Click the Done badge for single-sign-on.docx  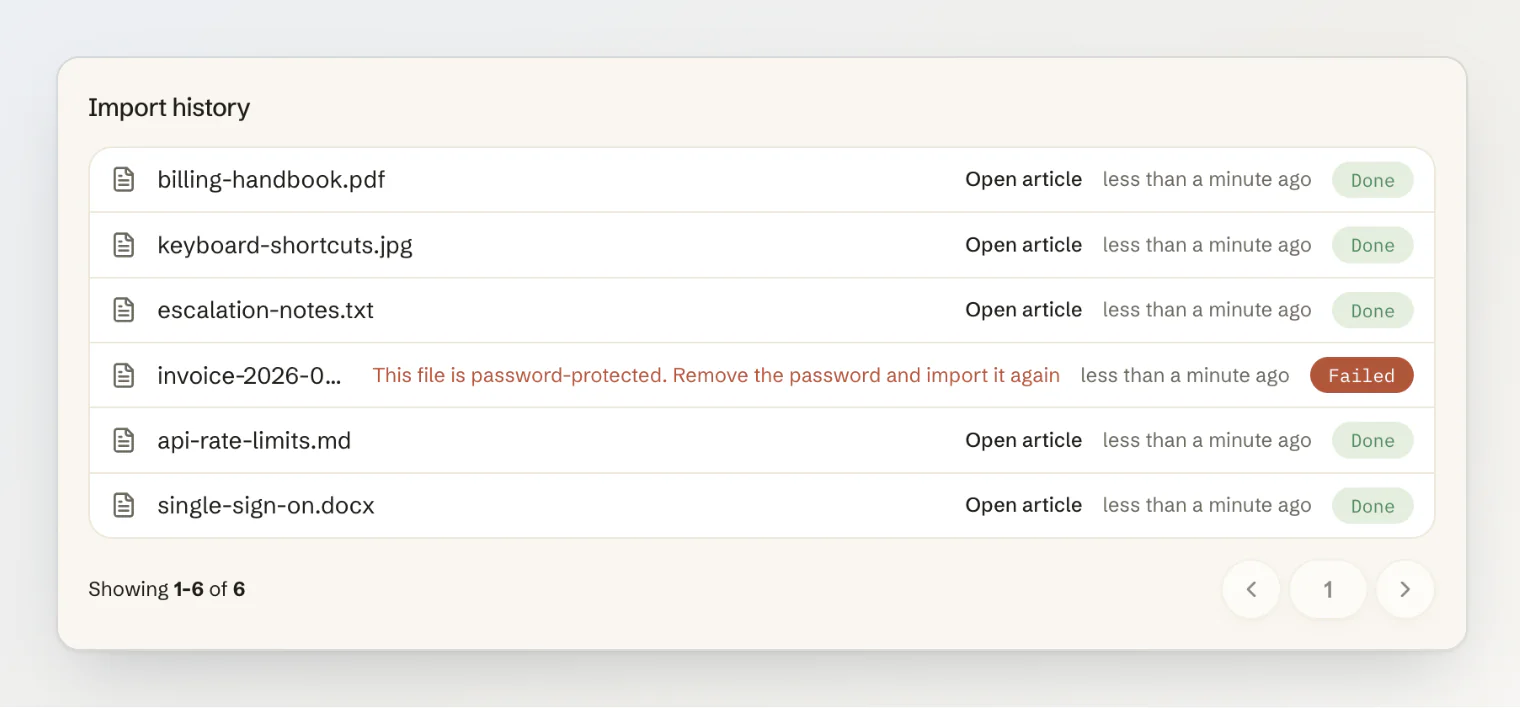click(x=1372, y=505)
